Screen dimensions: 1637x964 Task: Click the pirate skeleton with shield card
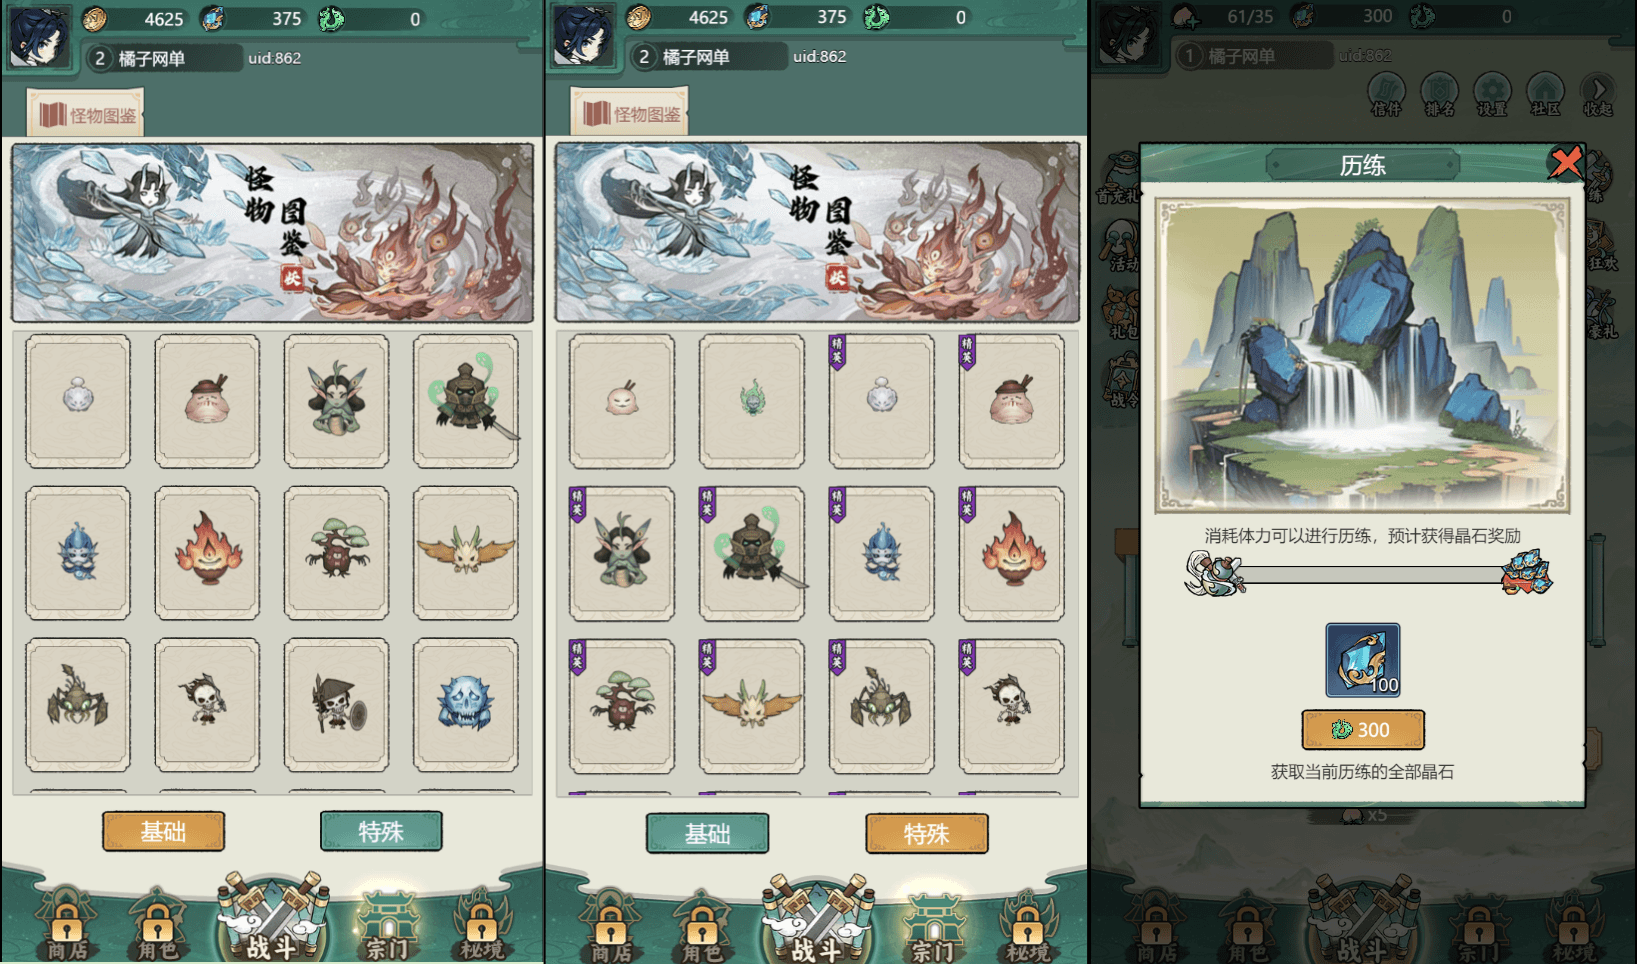336,705
